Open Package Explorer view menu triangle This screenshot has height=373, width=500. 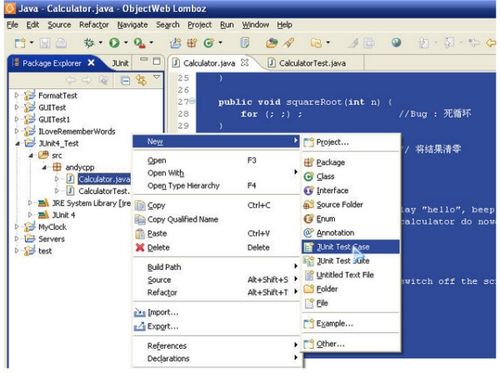(156, 78)
